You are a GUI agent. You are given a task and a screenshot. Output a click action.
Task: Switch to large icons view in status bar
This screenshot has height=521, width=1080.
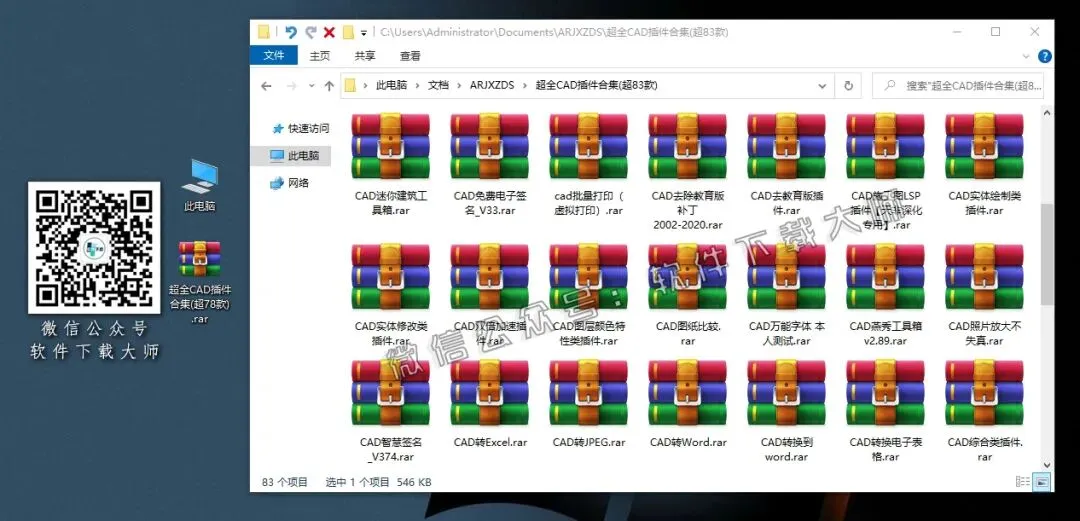(x=1042, y=482)
